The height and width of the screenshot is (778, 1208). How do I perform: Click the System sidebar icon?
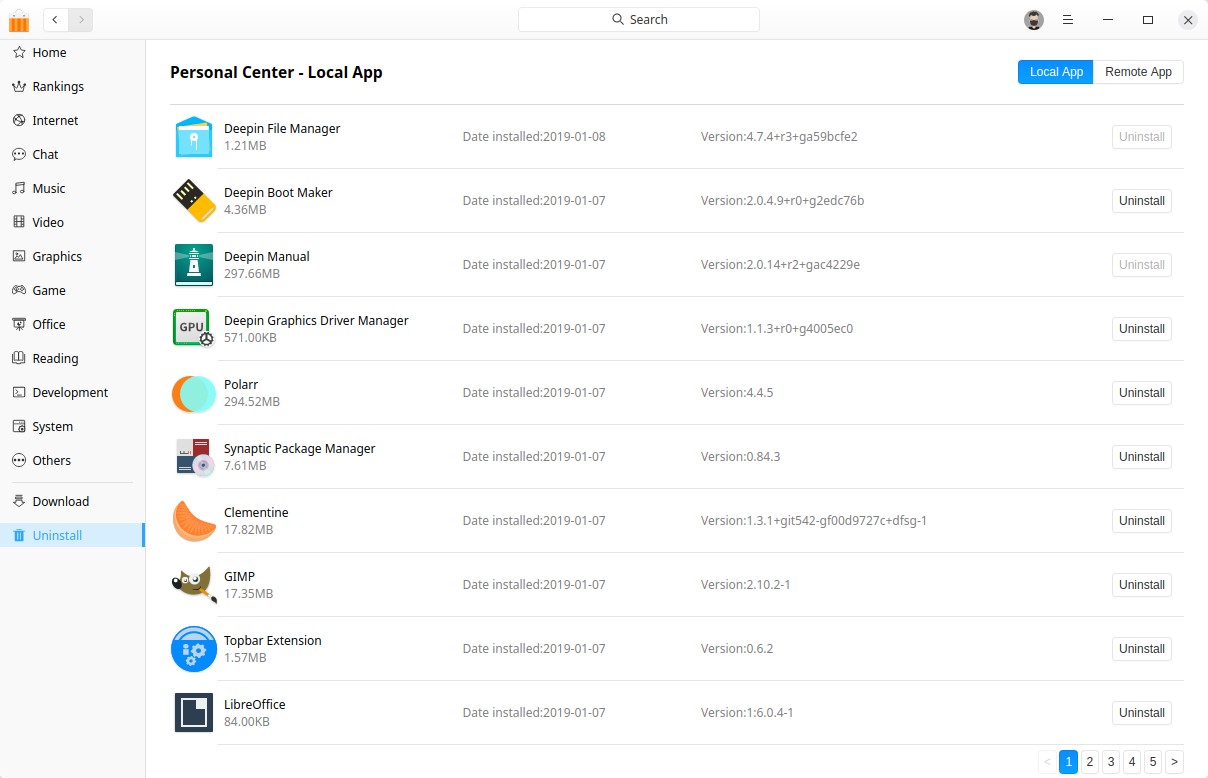click(x=19, y=426)
